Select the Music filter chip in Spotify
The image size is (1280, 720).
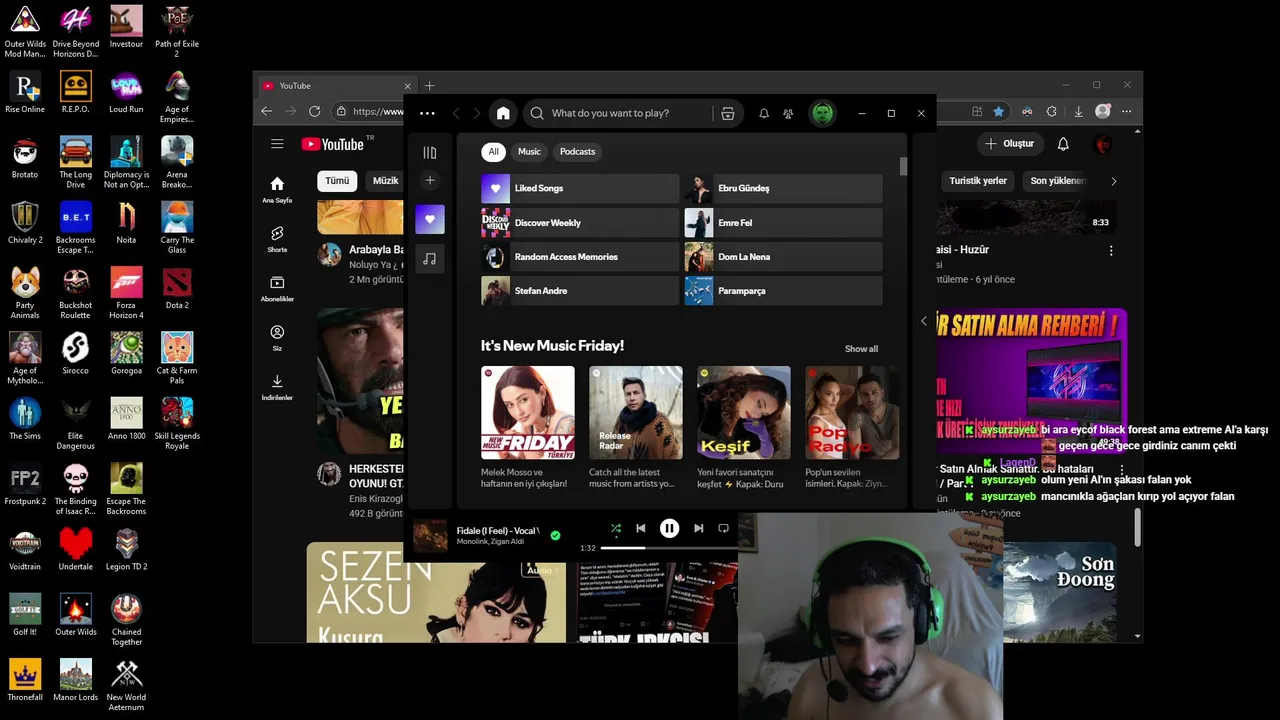(529, 152)
